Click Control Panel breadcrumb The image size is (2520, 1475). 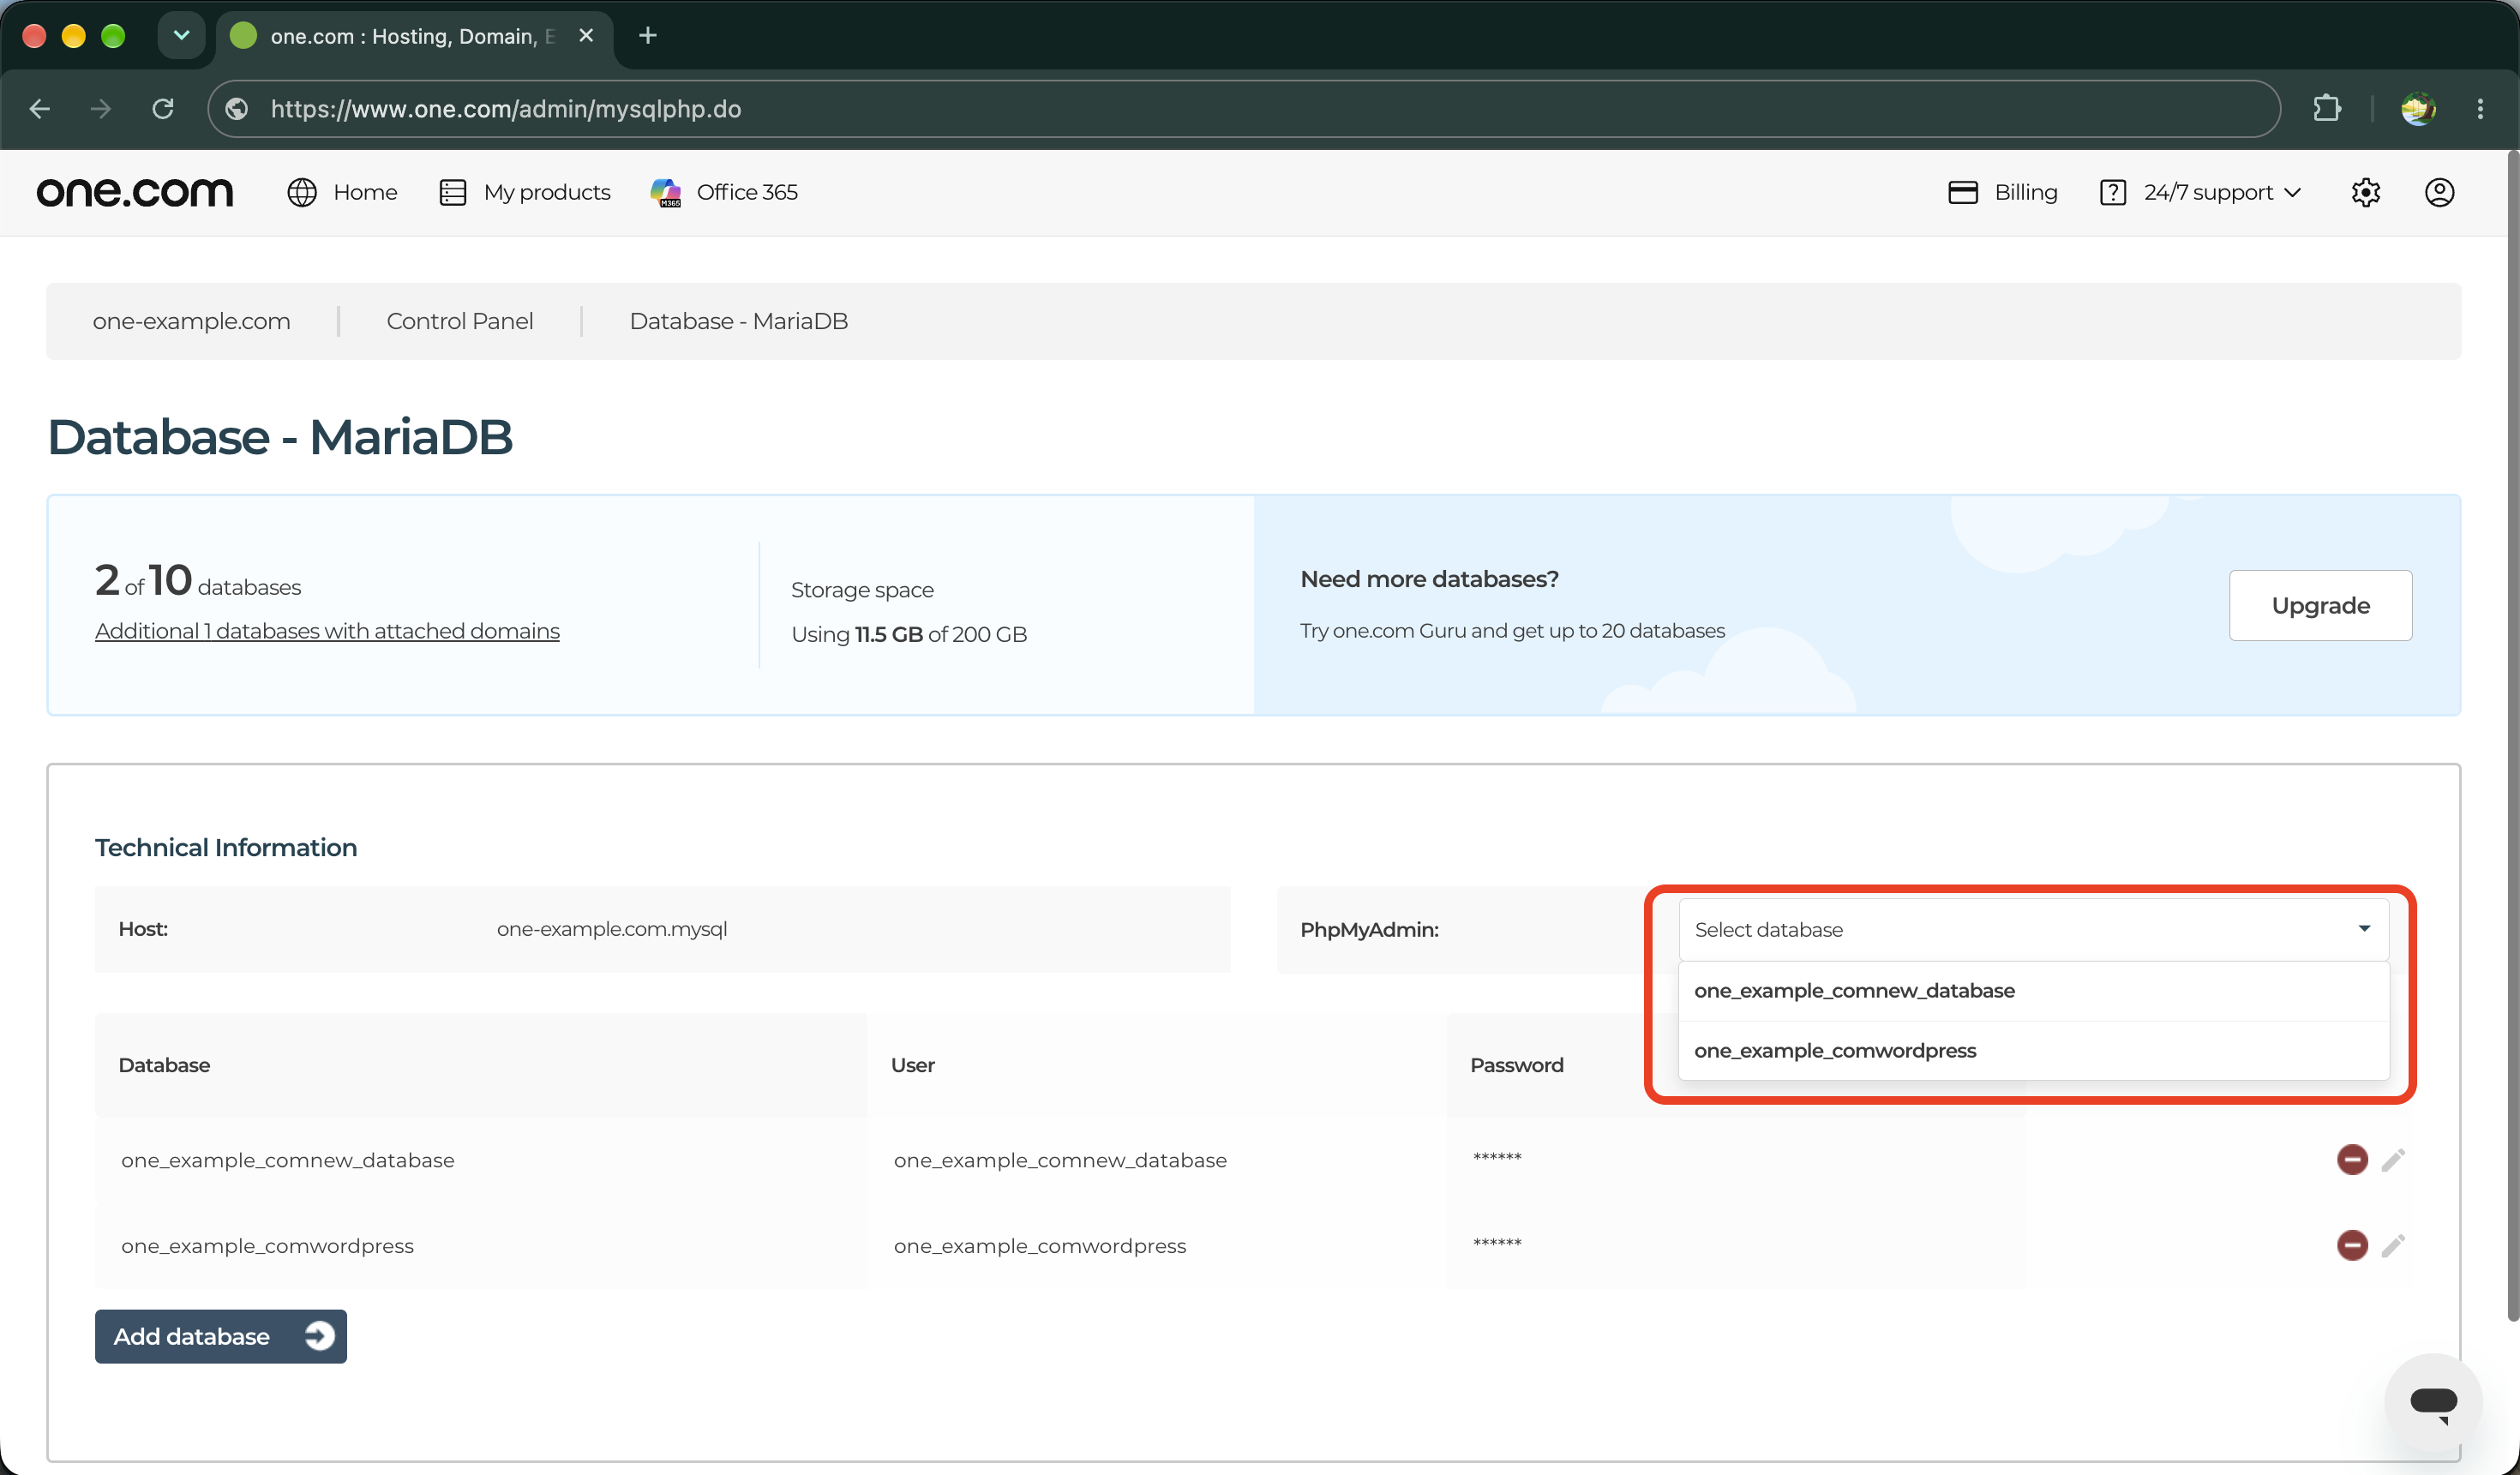tap(459, 321)
